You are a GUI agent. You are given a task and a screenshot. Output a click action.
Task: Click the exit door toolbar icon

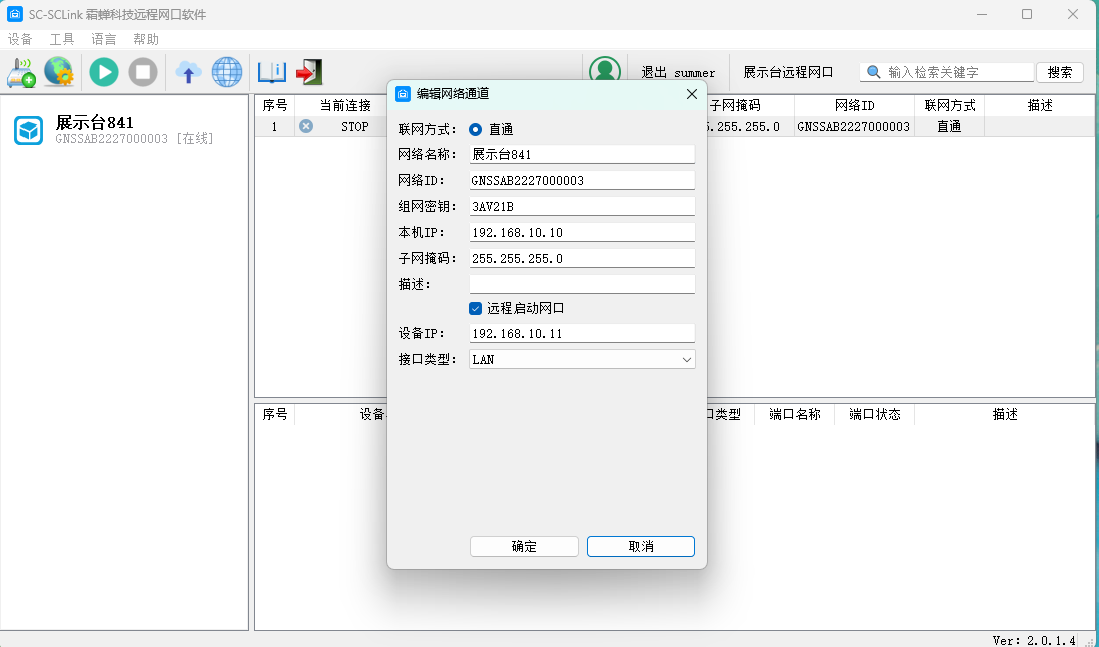pyautogui.click(x=309, y=71)
